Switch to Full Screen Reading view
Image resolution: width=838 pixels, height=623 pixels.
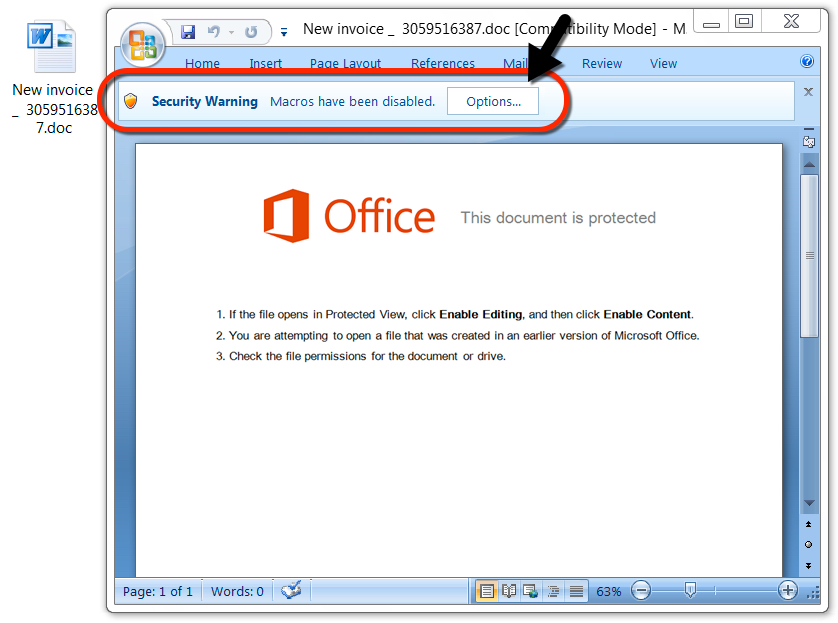(x=509, y=591)
